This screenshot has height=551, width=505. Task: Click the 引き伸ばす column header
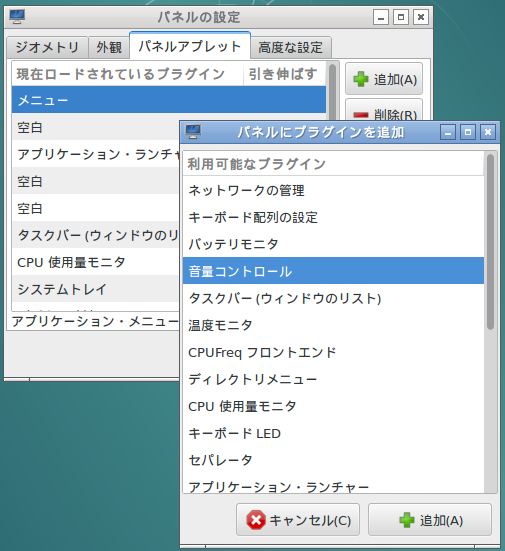click(284, 74)
